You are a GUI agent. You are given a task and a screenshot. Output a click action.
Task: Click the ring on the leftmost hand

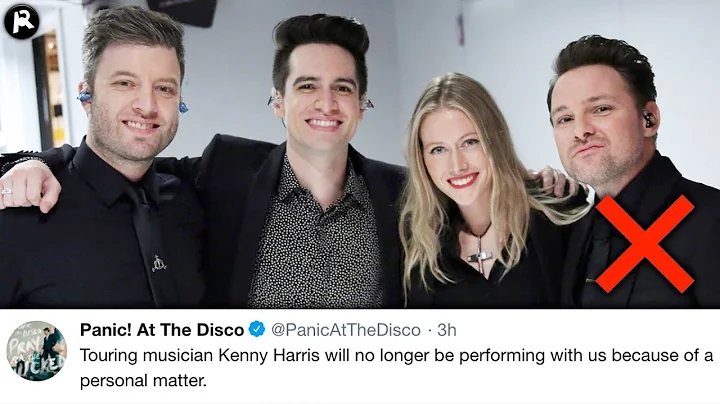tap(6, 191)
